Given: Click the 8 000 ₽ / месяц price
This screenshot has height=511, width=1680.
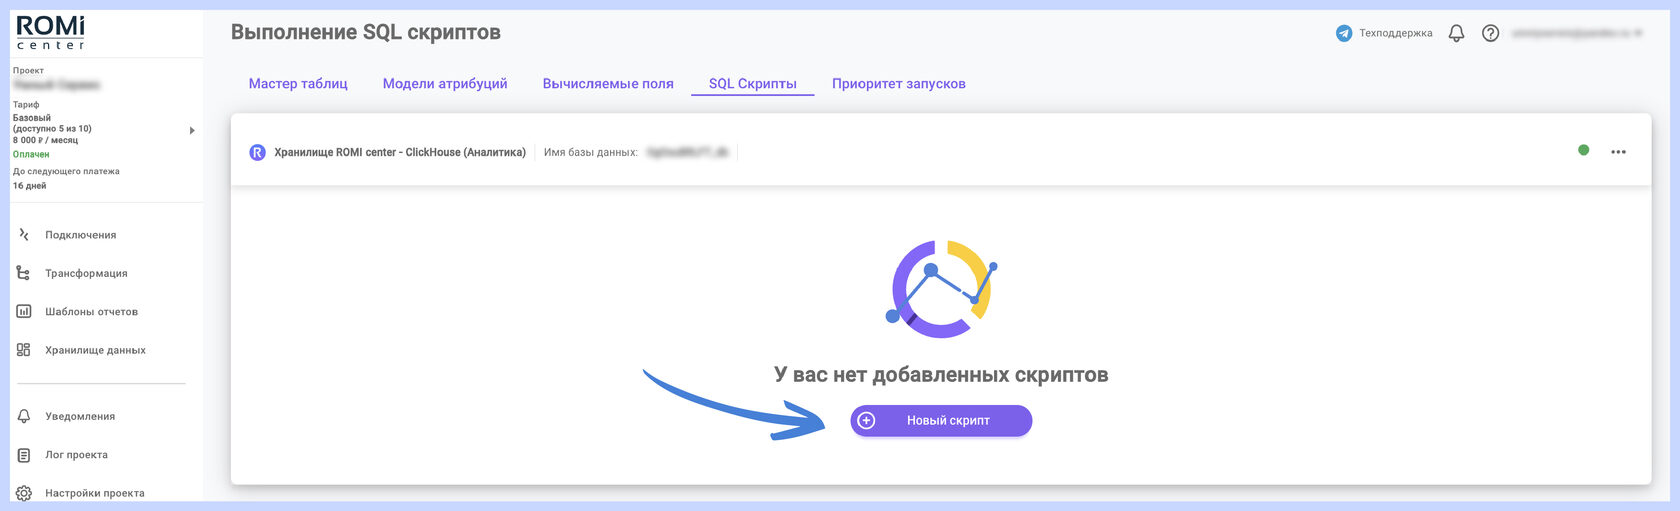Looking at the screenshot, I should (45, 140).
